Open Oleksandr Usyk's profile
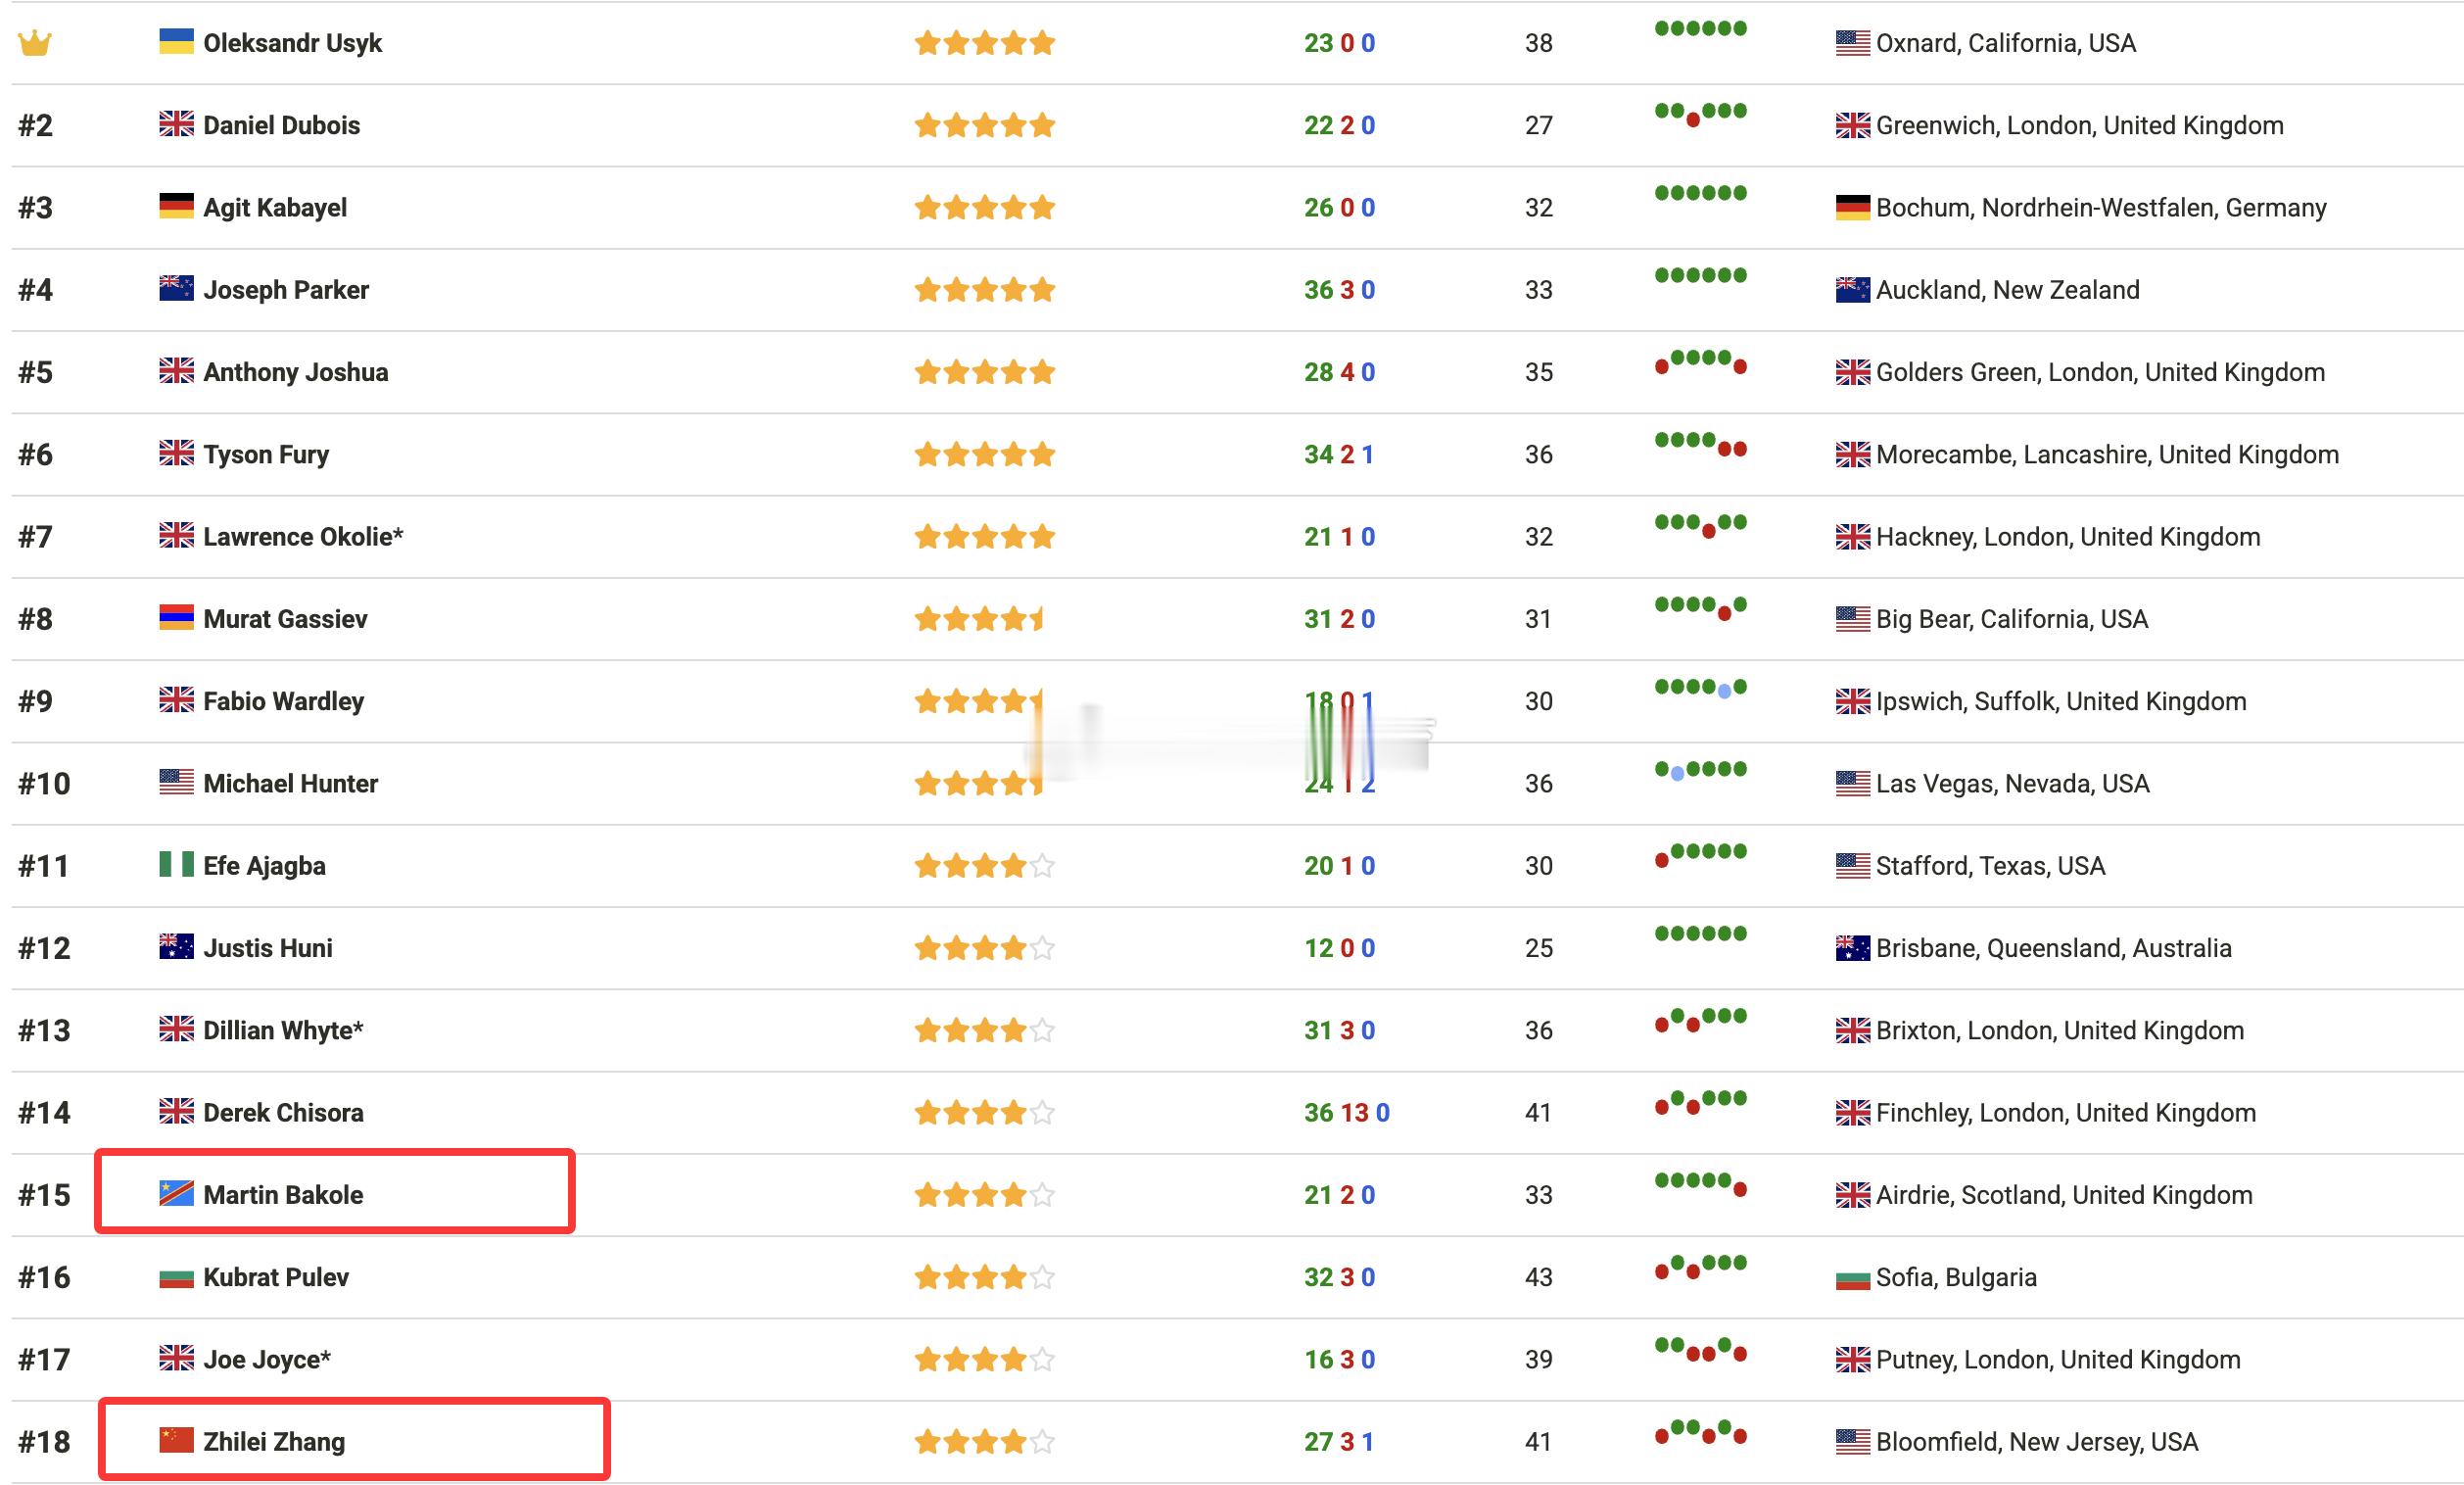 [x=292, y=43]
